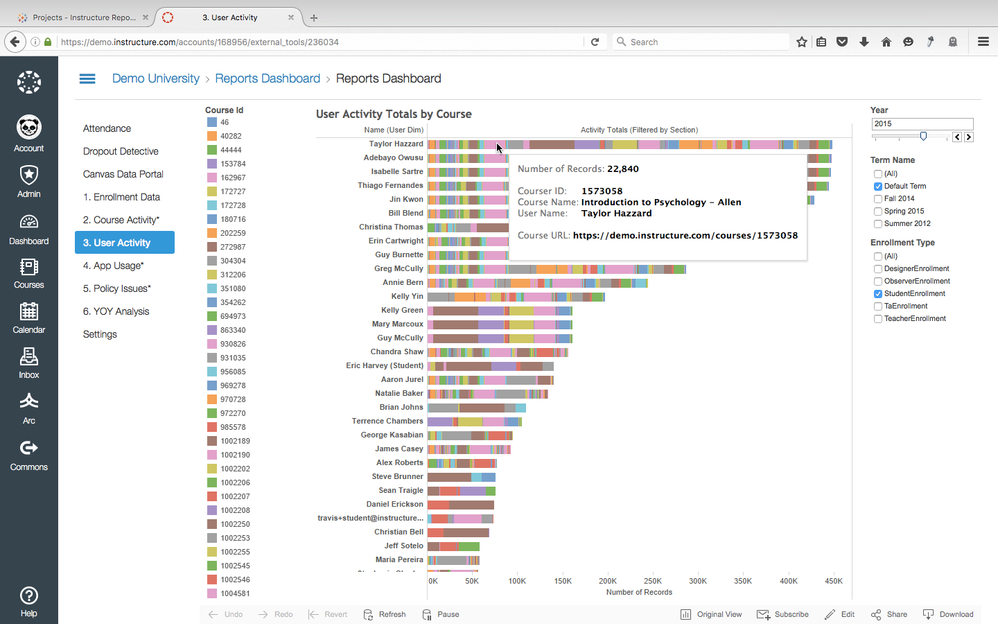This screenshot has height=624, width=998.
Task: Select course 40282 color swatch in legend
Action: point(212,136)
